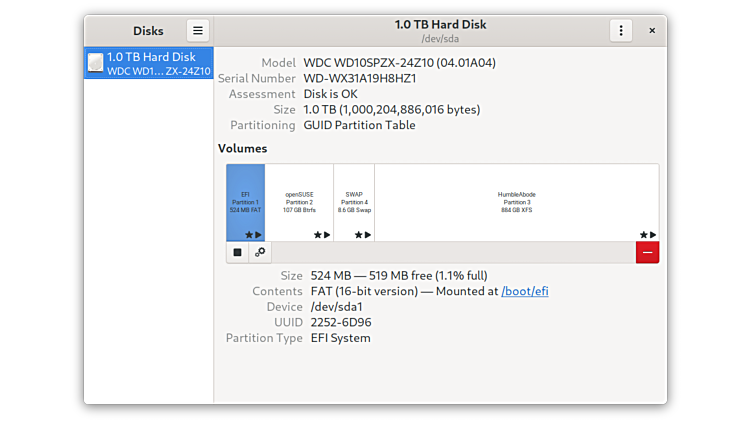Open the drive options kebab menu

pos(621,31)
